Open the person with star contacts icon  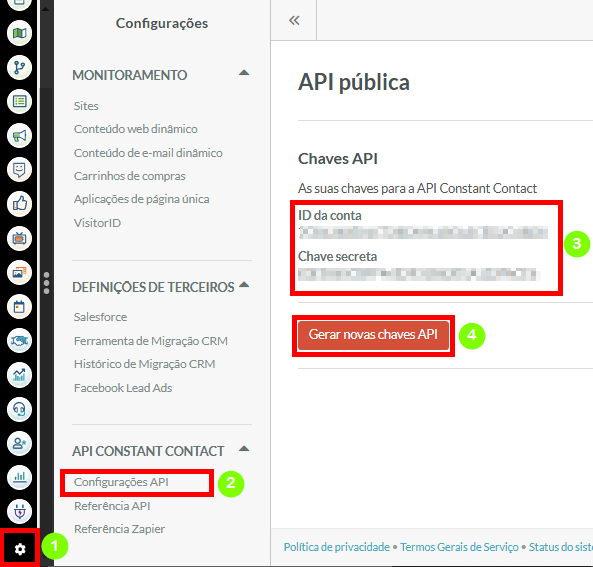pyautogui.click(x=19, y=443)
